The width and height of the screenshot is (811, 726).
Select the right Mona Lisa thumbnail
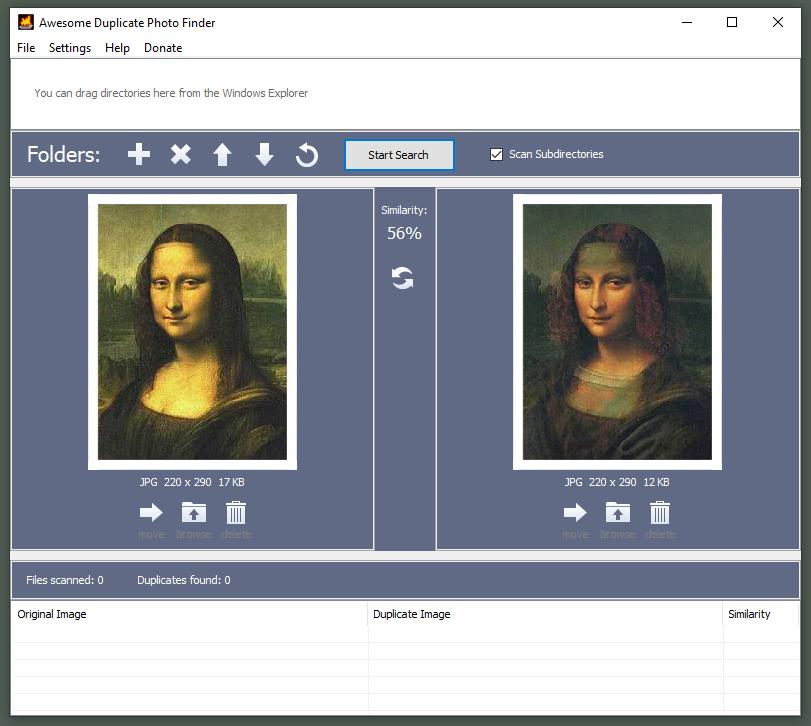617,332
